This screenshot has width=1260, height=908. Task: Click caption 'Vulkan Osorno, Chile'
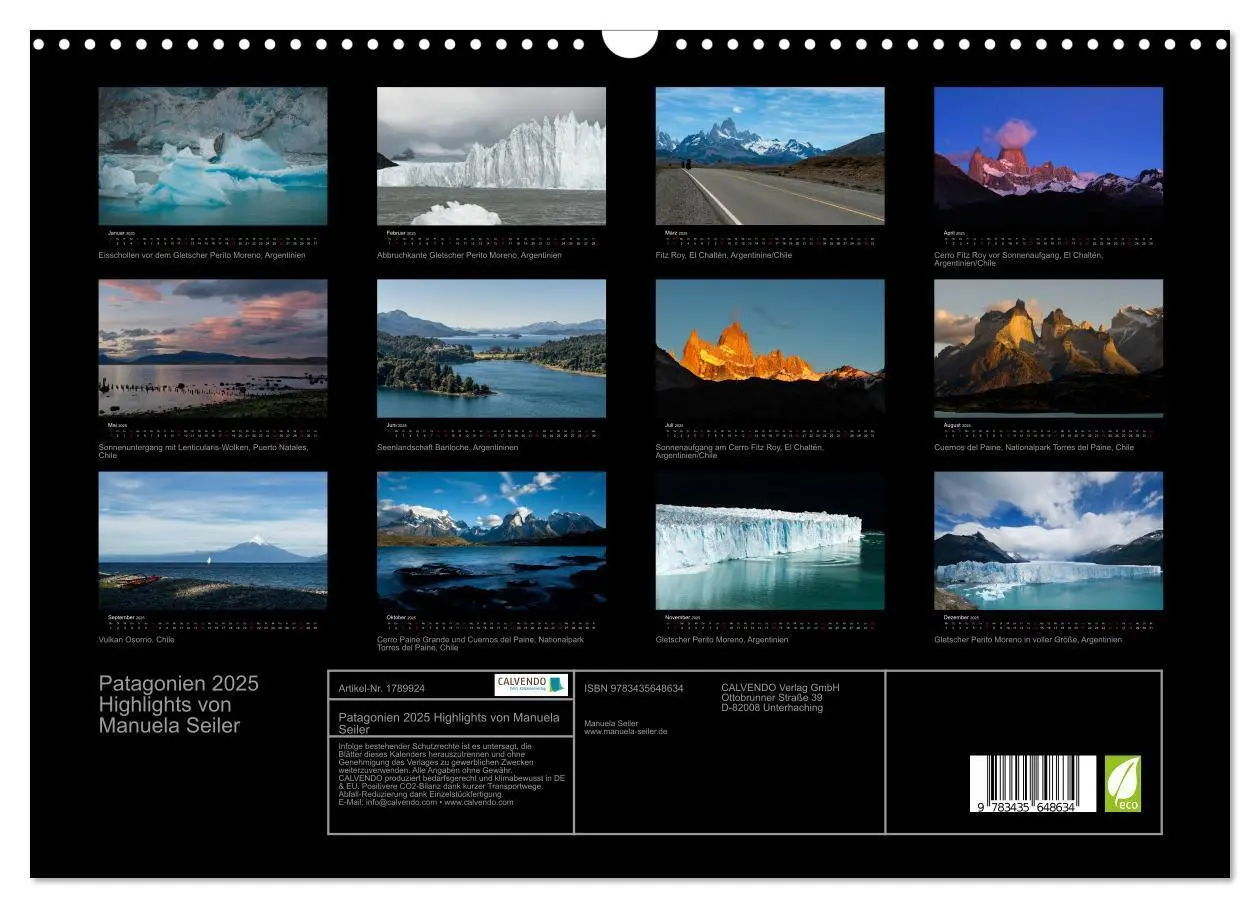(x=136, y=639)
